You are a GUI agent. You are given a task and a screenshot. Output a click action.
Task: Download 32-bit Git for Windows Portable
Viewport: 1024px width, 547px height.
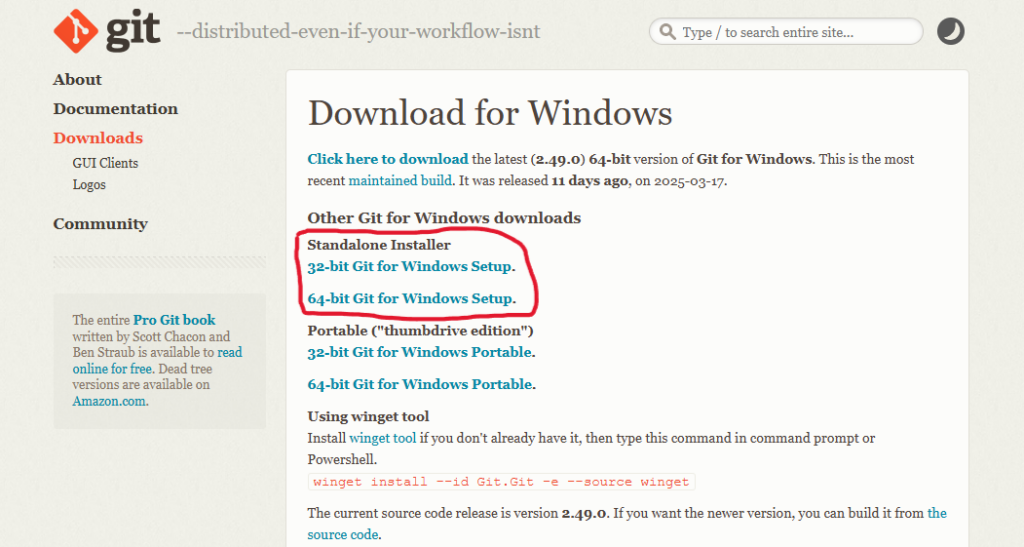coord(420,352)
